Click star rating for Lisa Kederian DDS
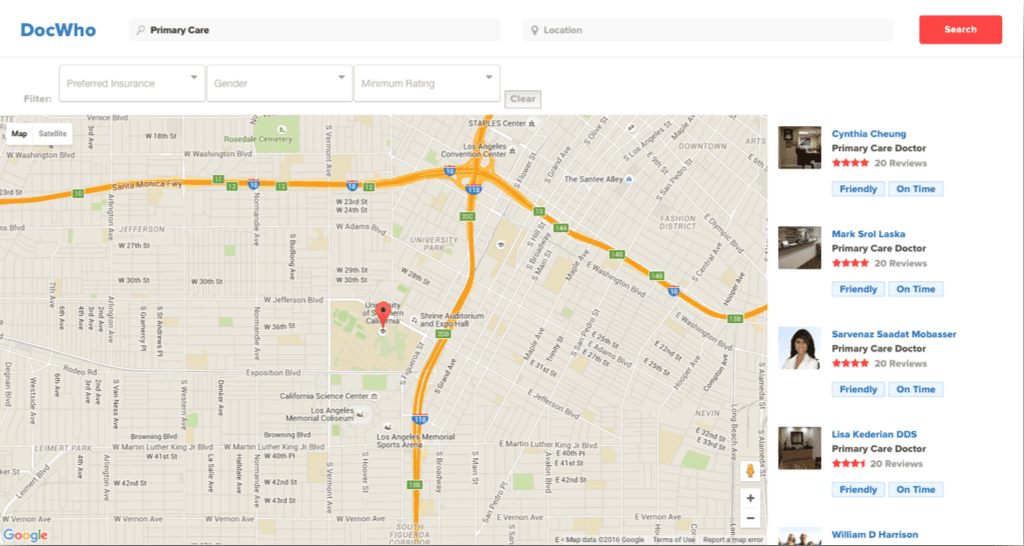 click(x=848, y=463)
